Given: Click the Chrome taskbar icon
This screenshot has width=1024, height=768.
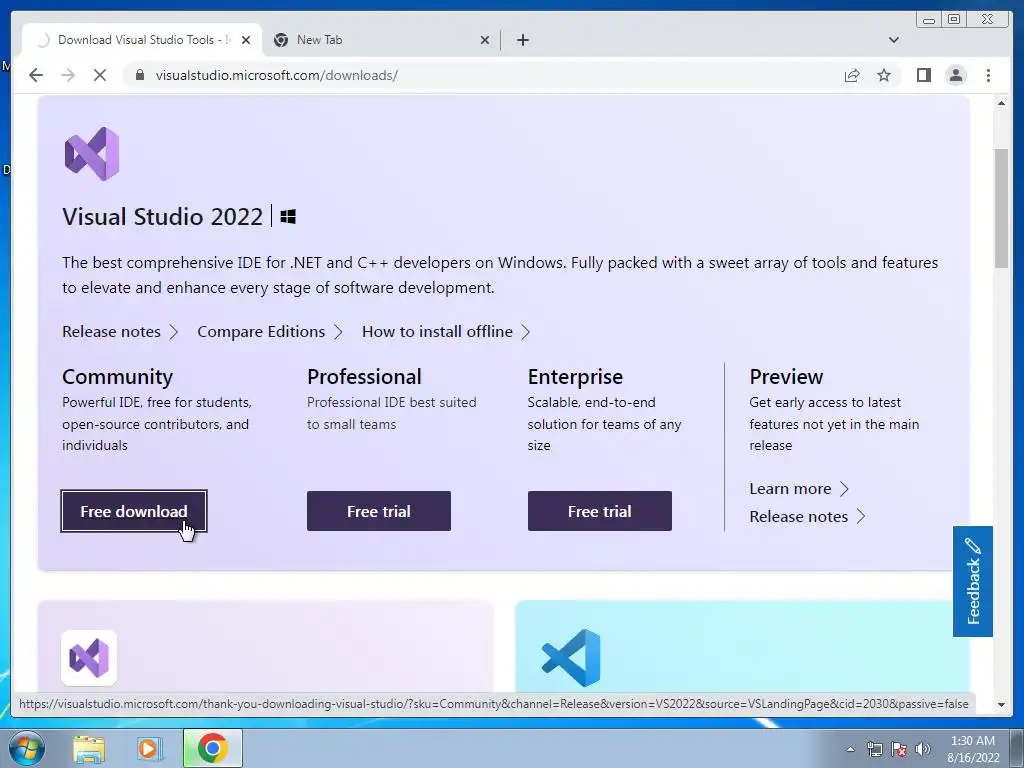Looking at the screenshot, I should click(212, 748).
